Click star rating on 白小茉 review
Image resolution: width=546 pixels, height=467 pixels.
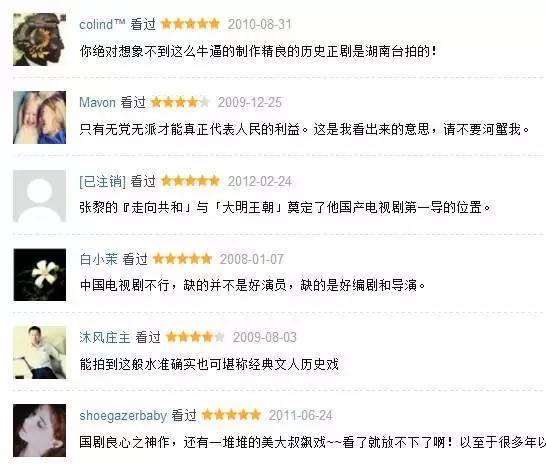tap(182, 259)
